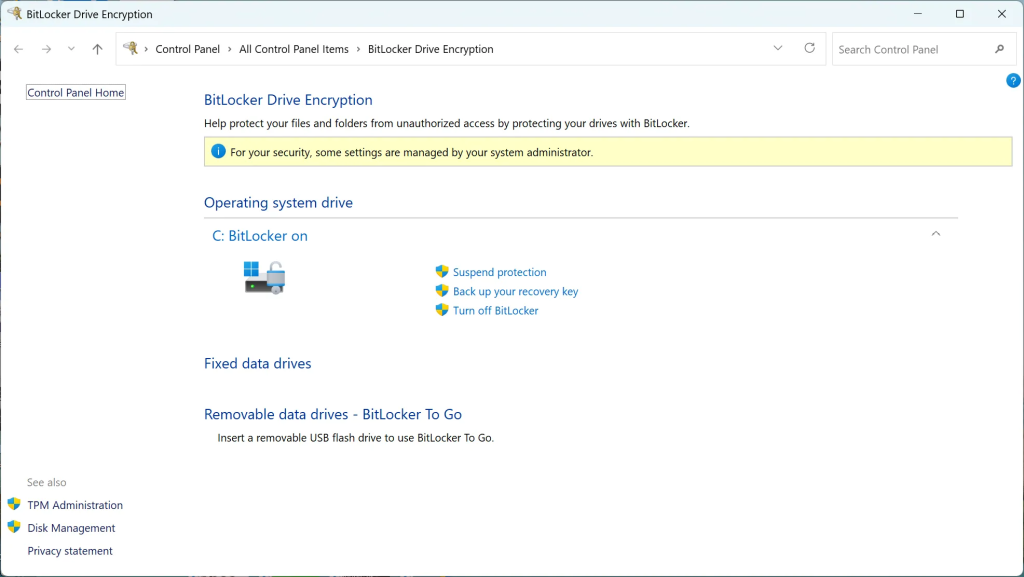Screen dimensions: 1024x577
Task: Launch Disk Management from See also
Action: (71, 528)
